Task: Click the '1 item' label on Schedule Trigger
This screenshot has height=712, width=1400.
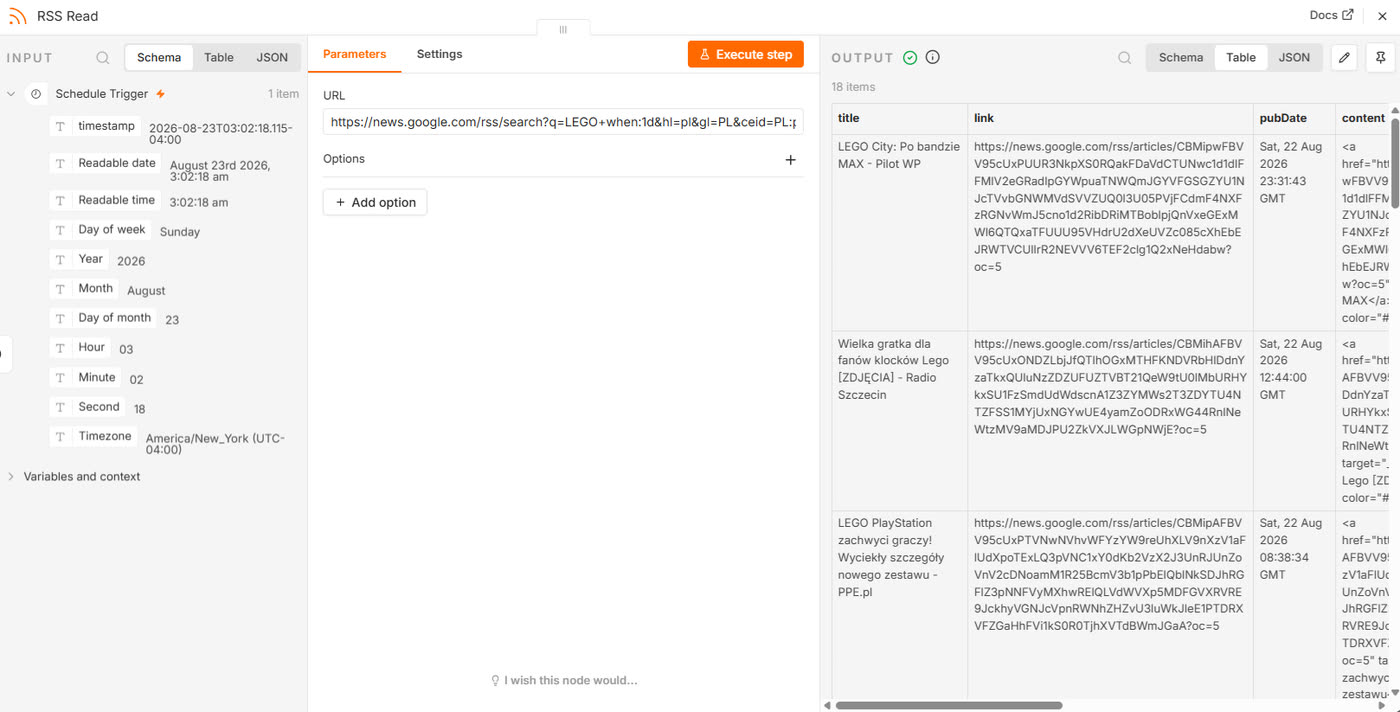Action: pyautogui.click(x=283, y=94)
